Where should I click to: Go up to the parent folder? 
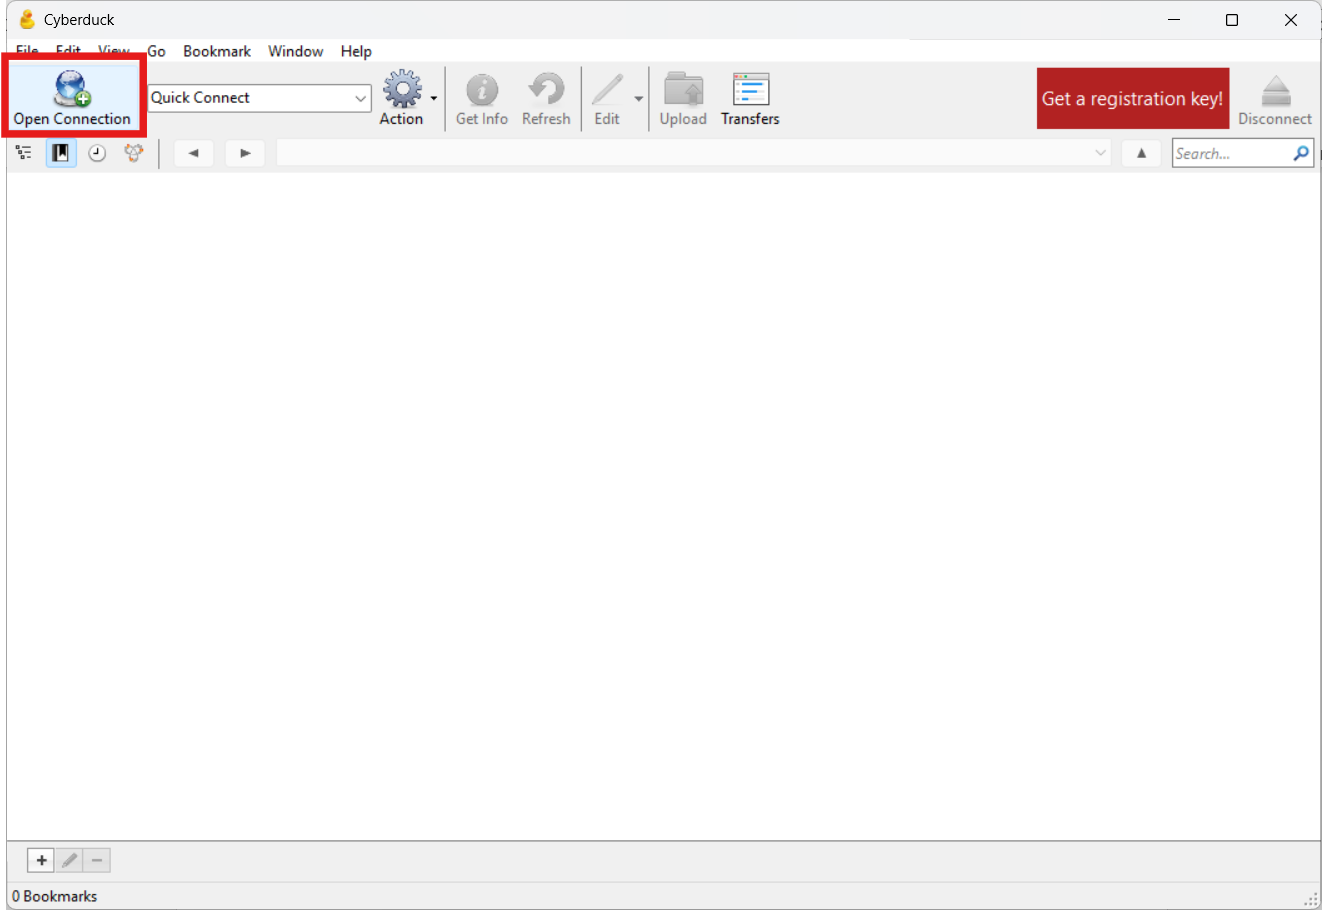pyautogui.click(x=1141, y=153)
